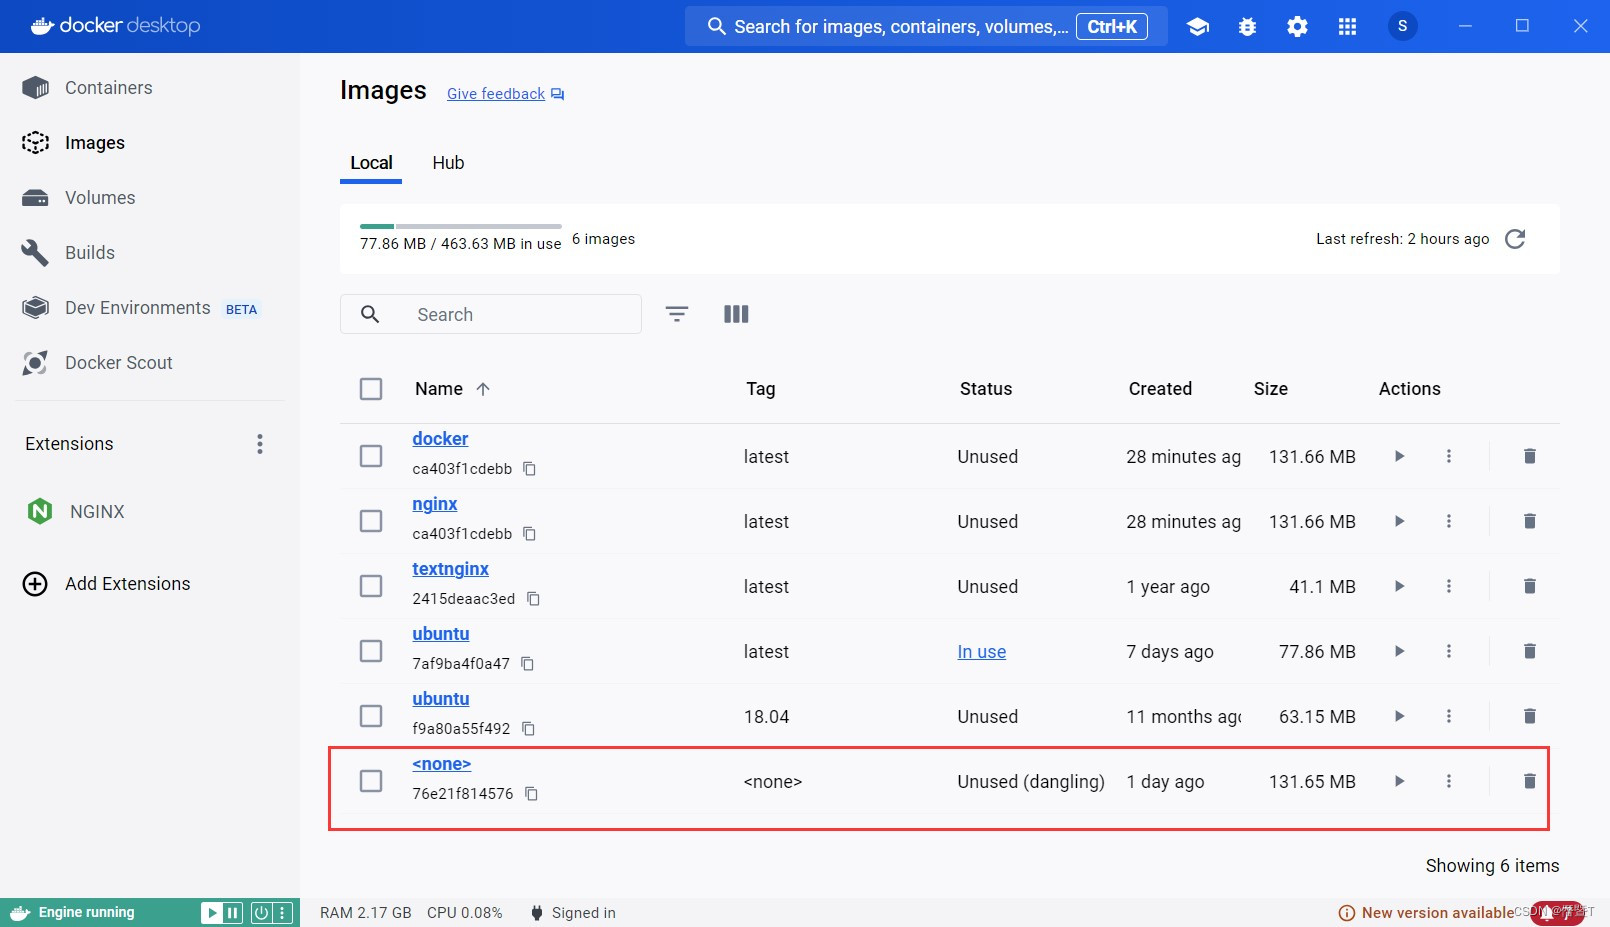Open the engine more options menu
1610x927 pixels.
[x=283, y=912]
